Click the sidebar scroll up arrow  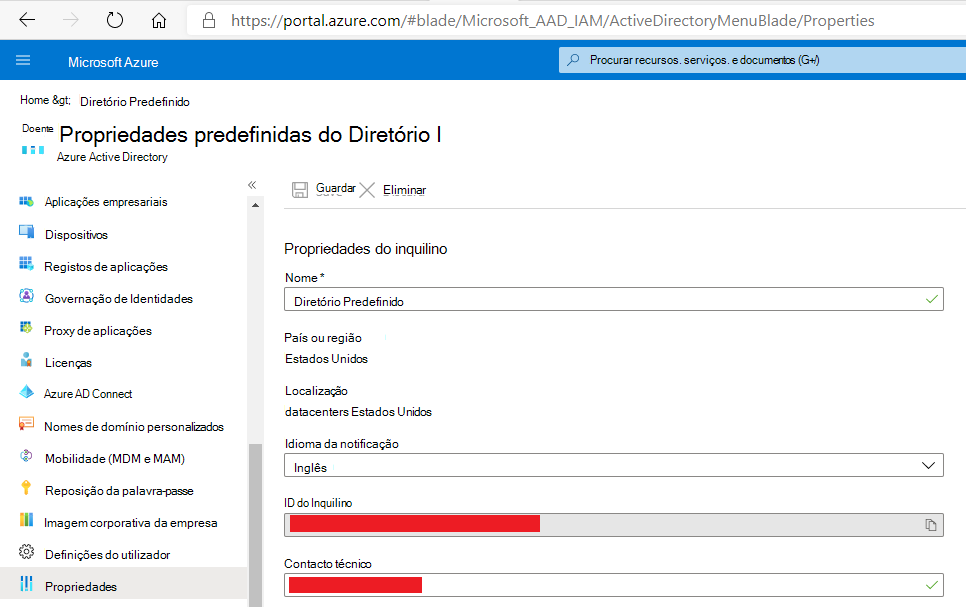coord(256,205)
